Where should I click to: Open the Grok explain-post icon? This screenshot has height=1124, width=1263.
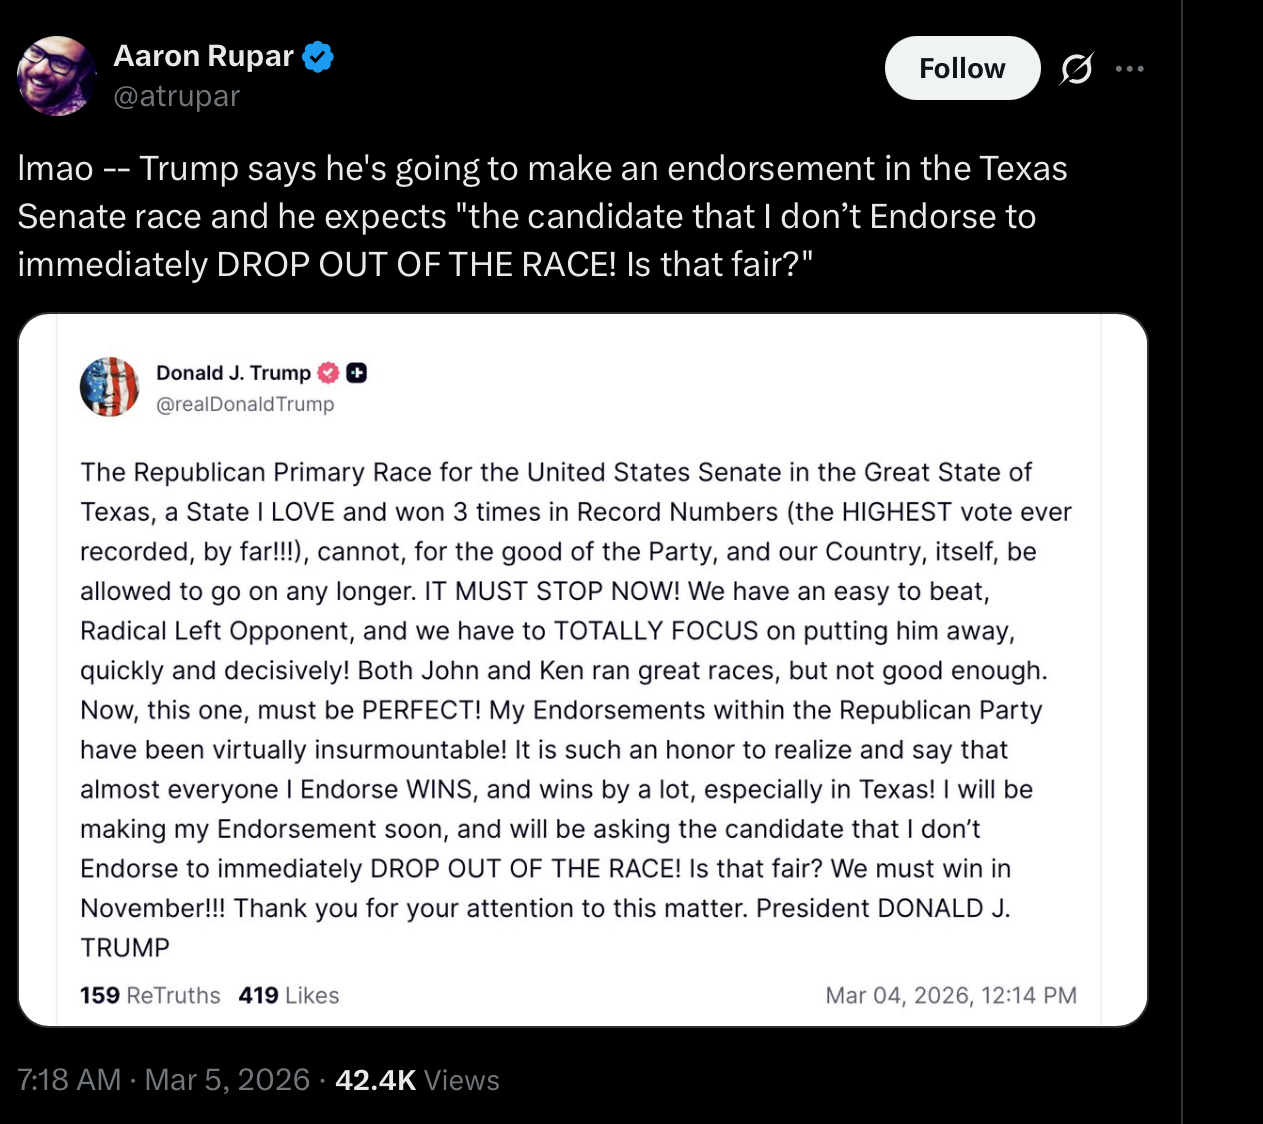1076,69
